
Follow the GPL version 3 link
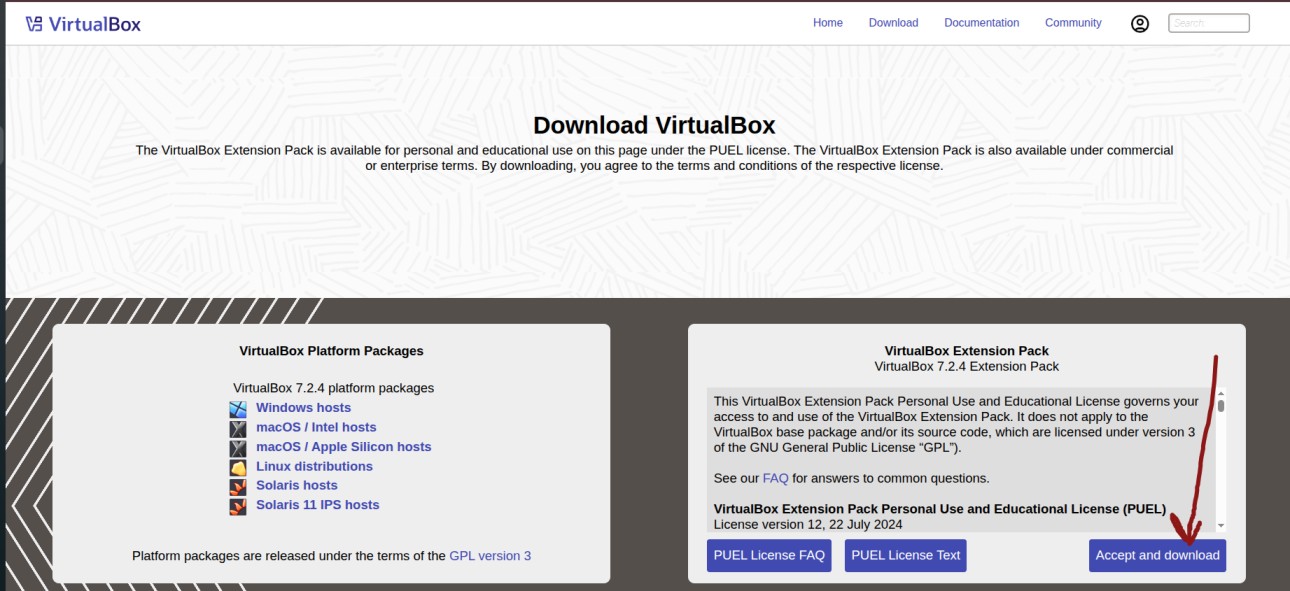[x=490, y=556]
